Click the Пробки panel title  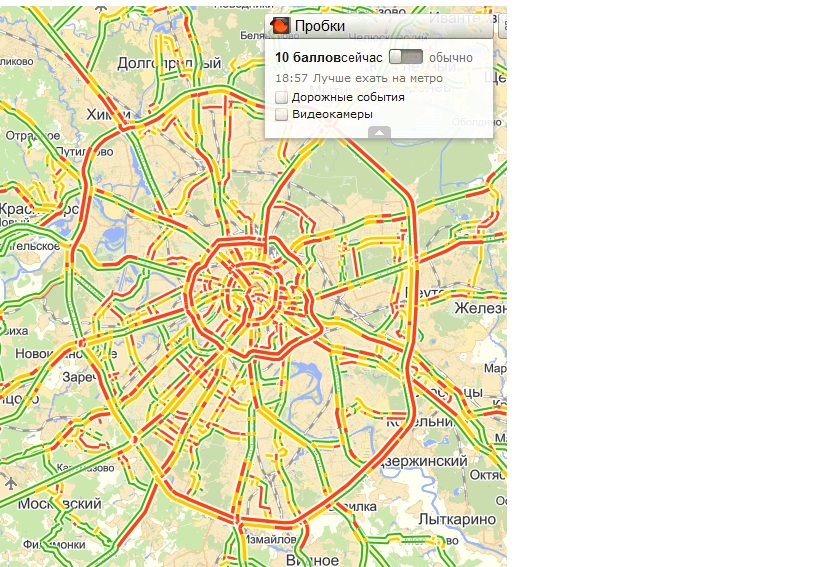[320, 26]
